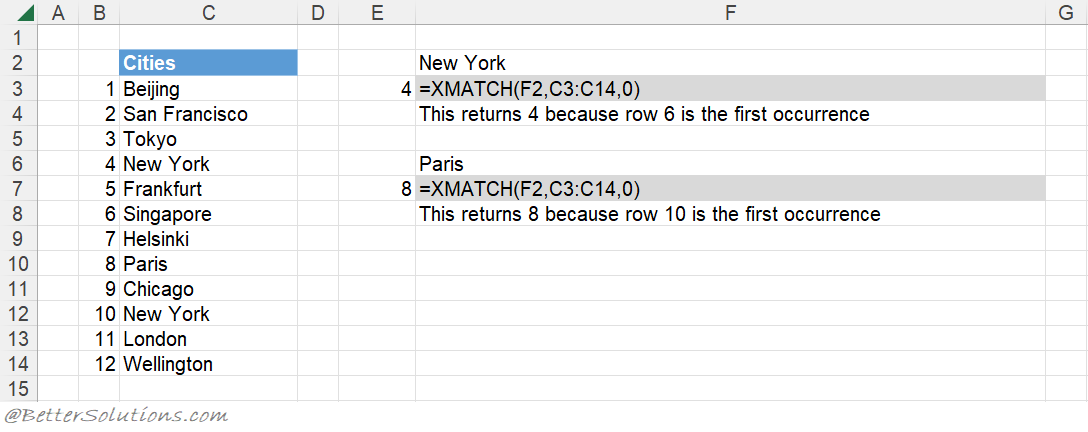
Task: Click the BetterSolutions.com watermark
Action: tap(115, 416)
